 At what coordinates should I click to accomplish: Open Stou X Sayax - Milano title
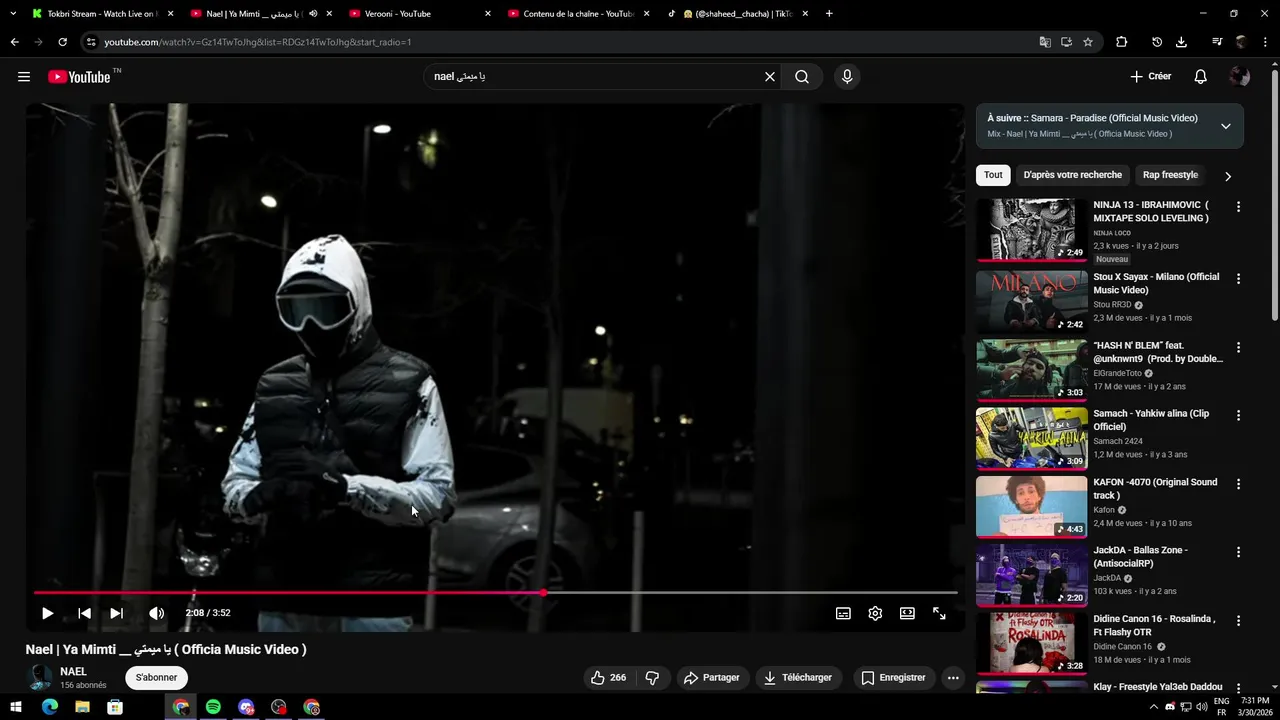(1156, 283)
